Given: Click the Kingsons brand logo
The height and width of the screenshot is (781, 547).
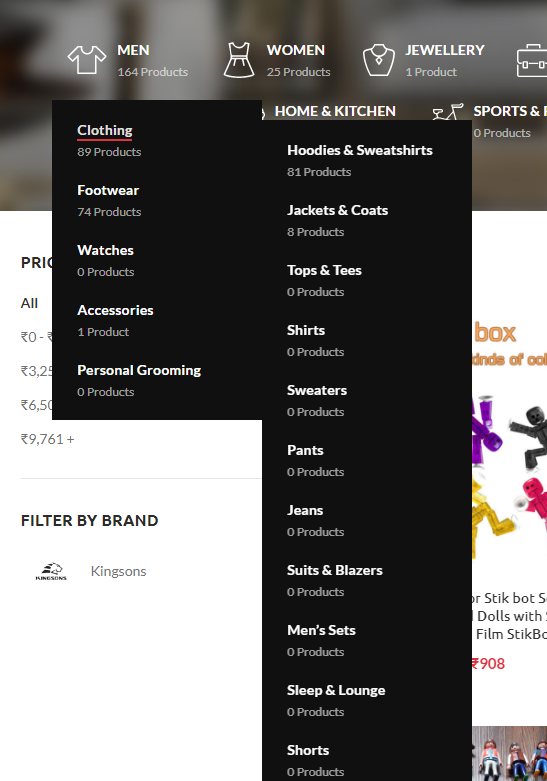Looking at the screenshot, I should pos(51,571).
